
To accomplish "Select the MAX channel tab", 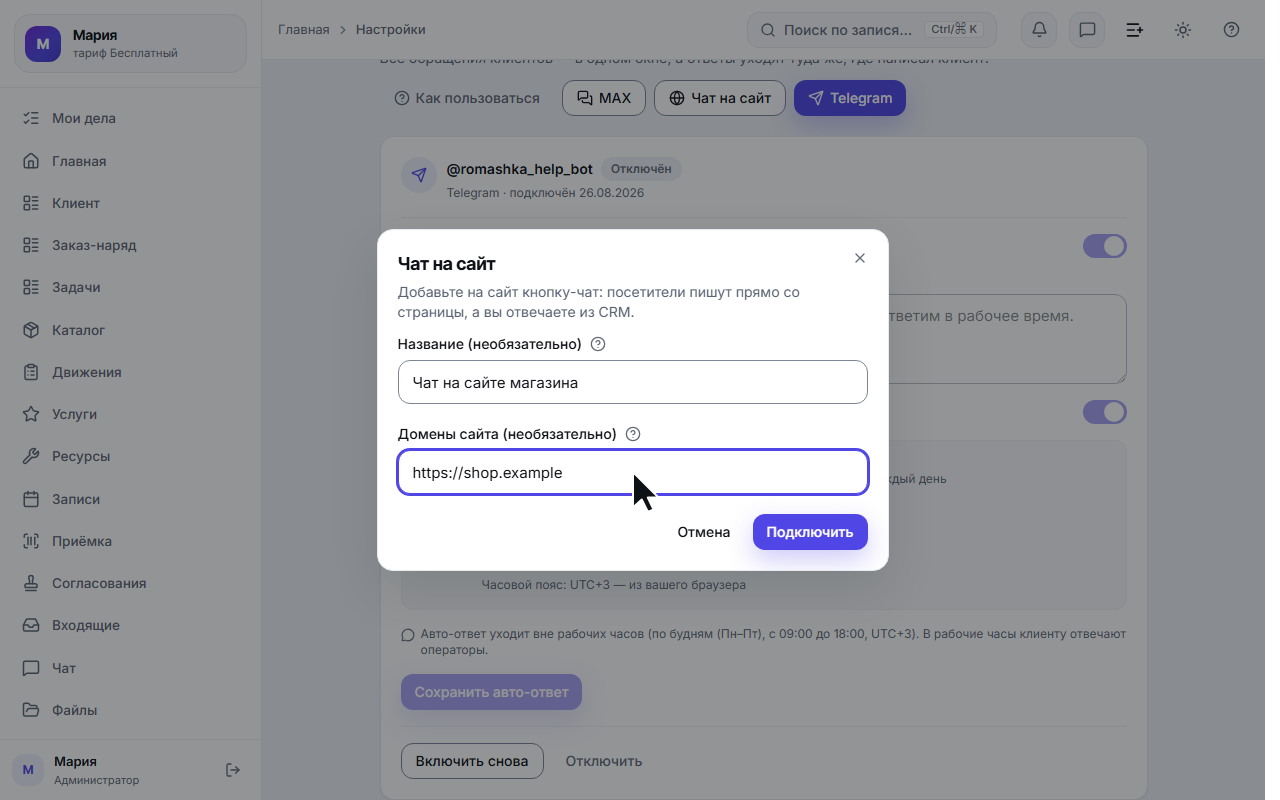I will (x=604, y=98).
